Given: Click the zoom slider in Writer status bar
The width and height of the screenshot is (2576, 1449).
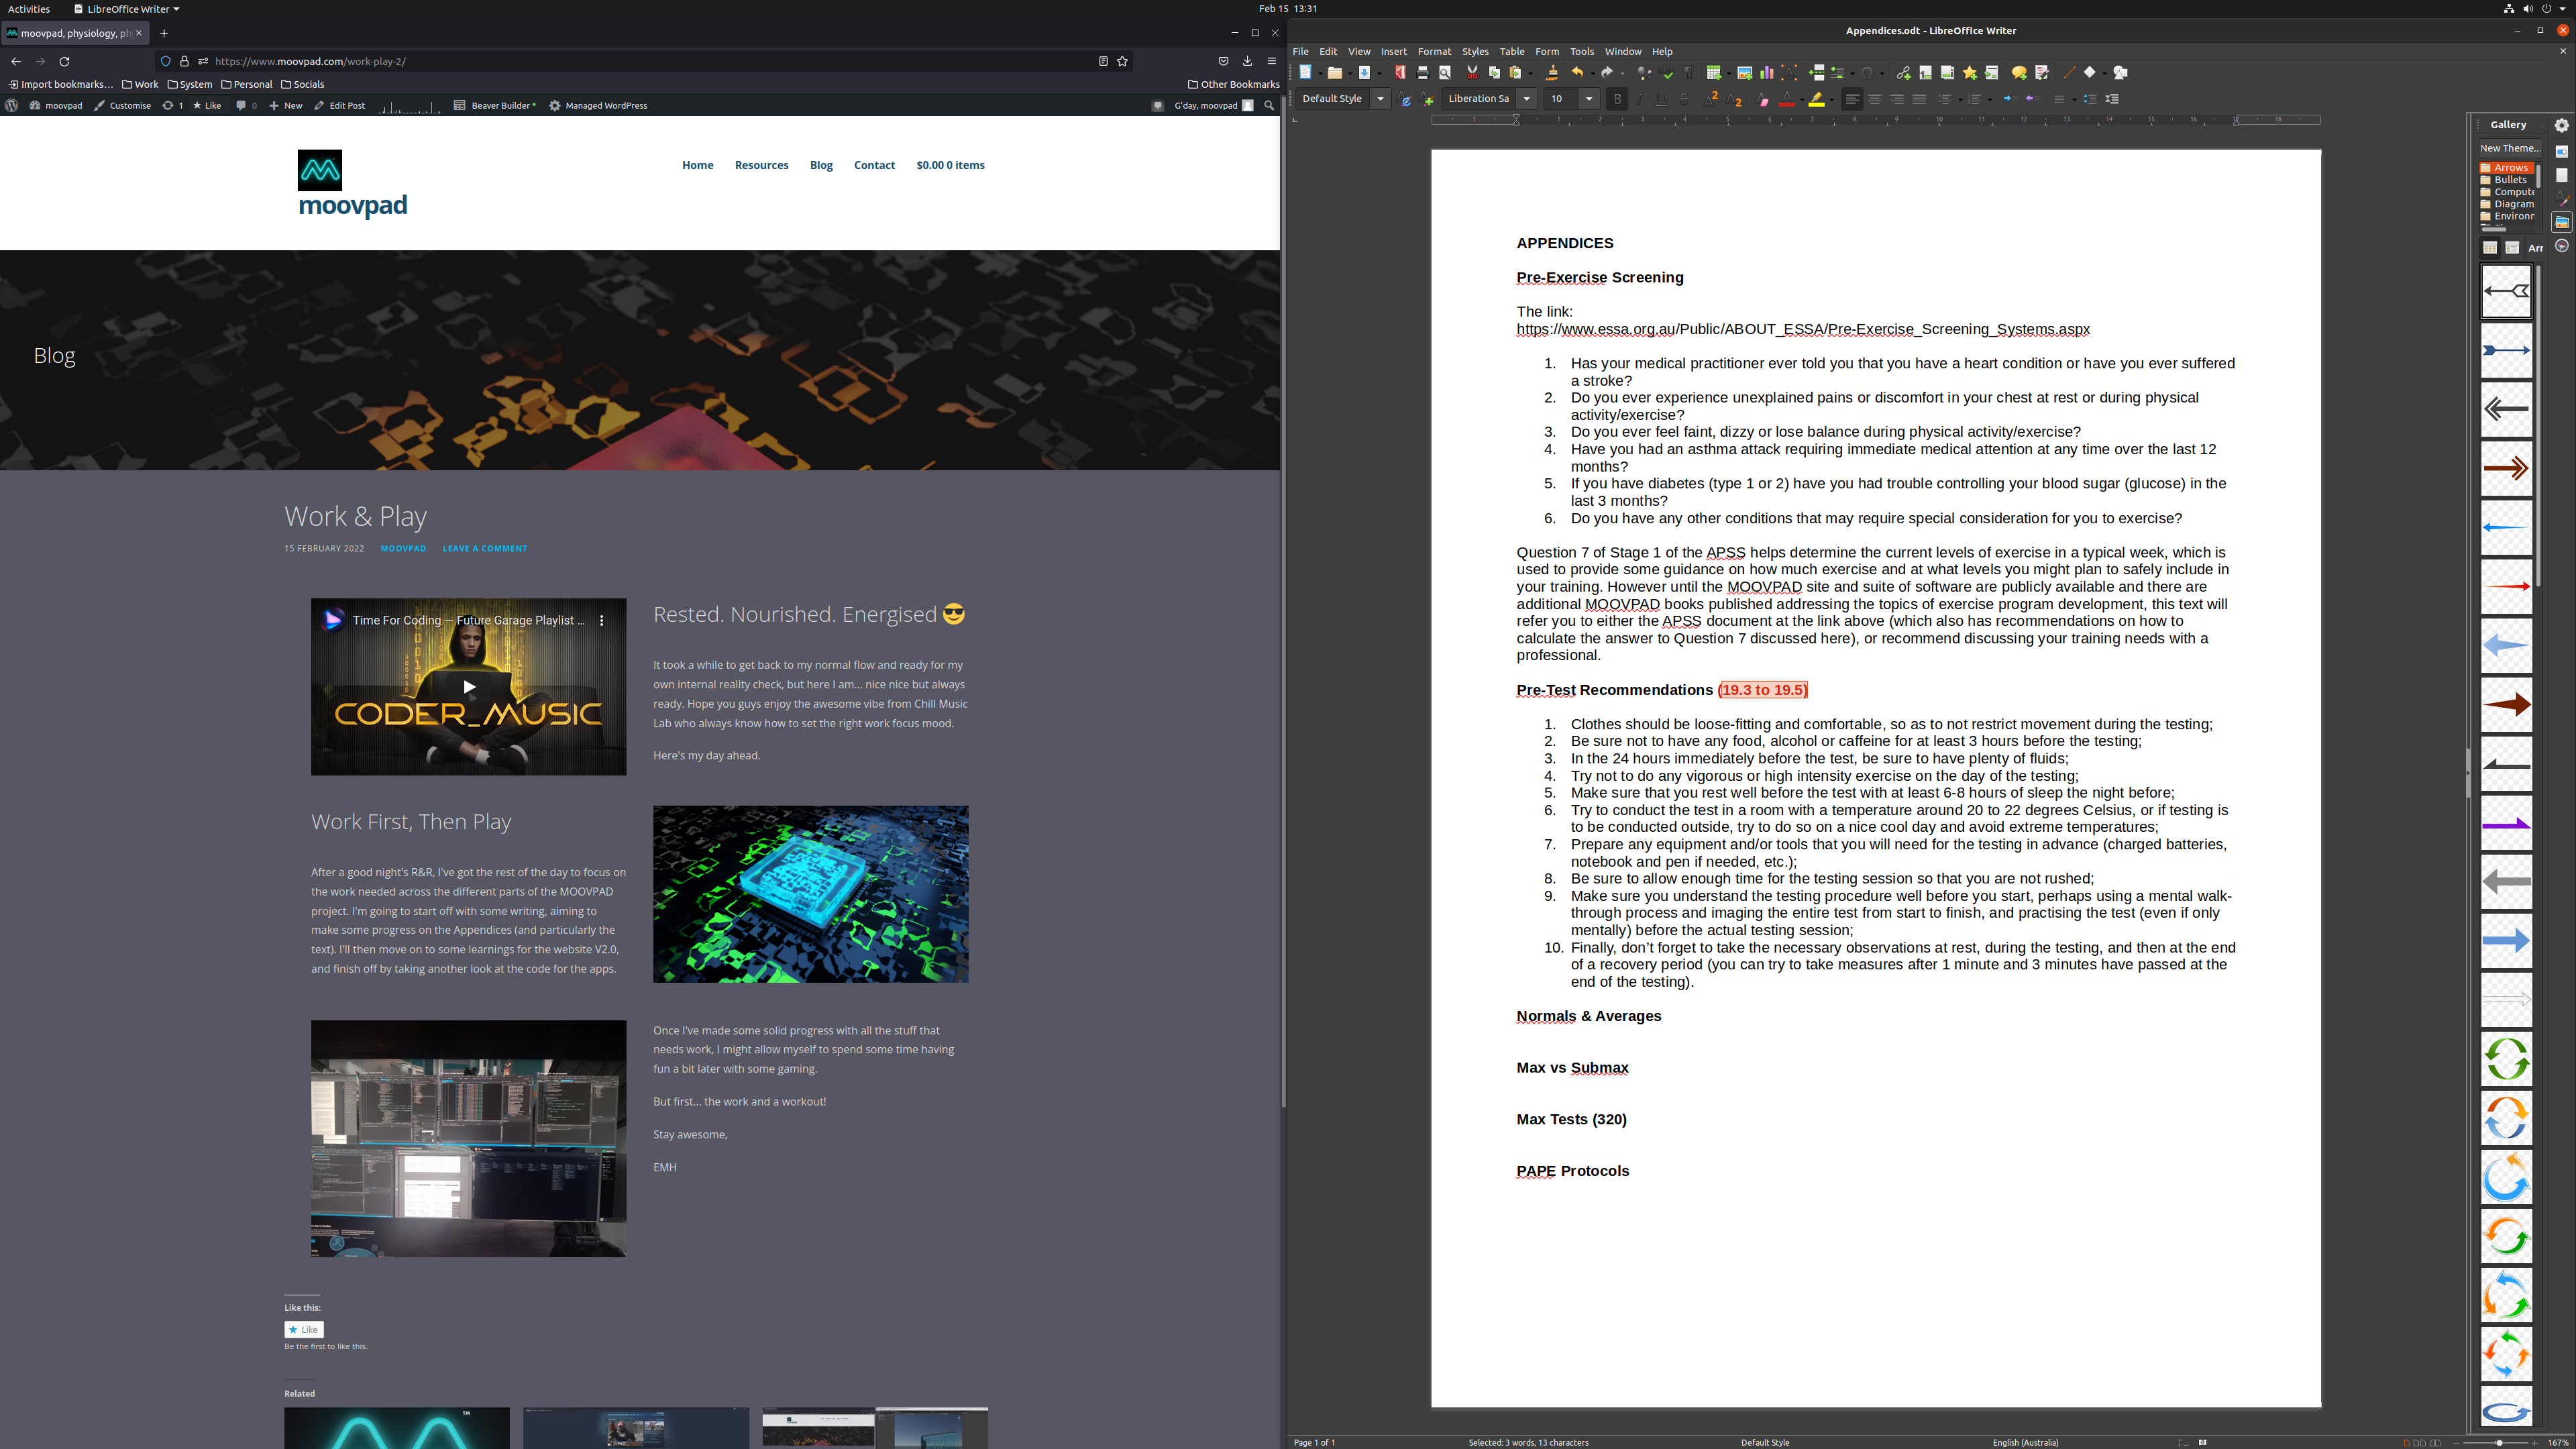Looking at the screenshot, I should (2497, 1442).
